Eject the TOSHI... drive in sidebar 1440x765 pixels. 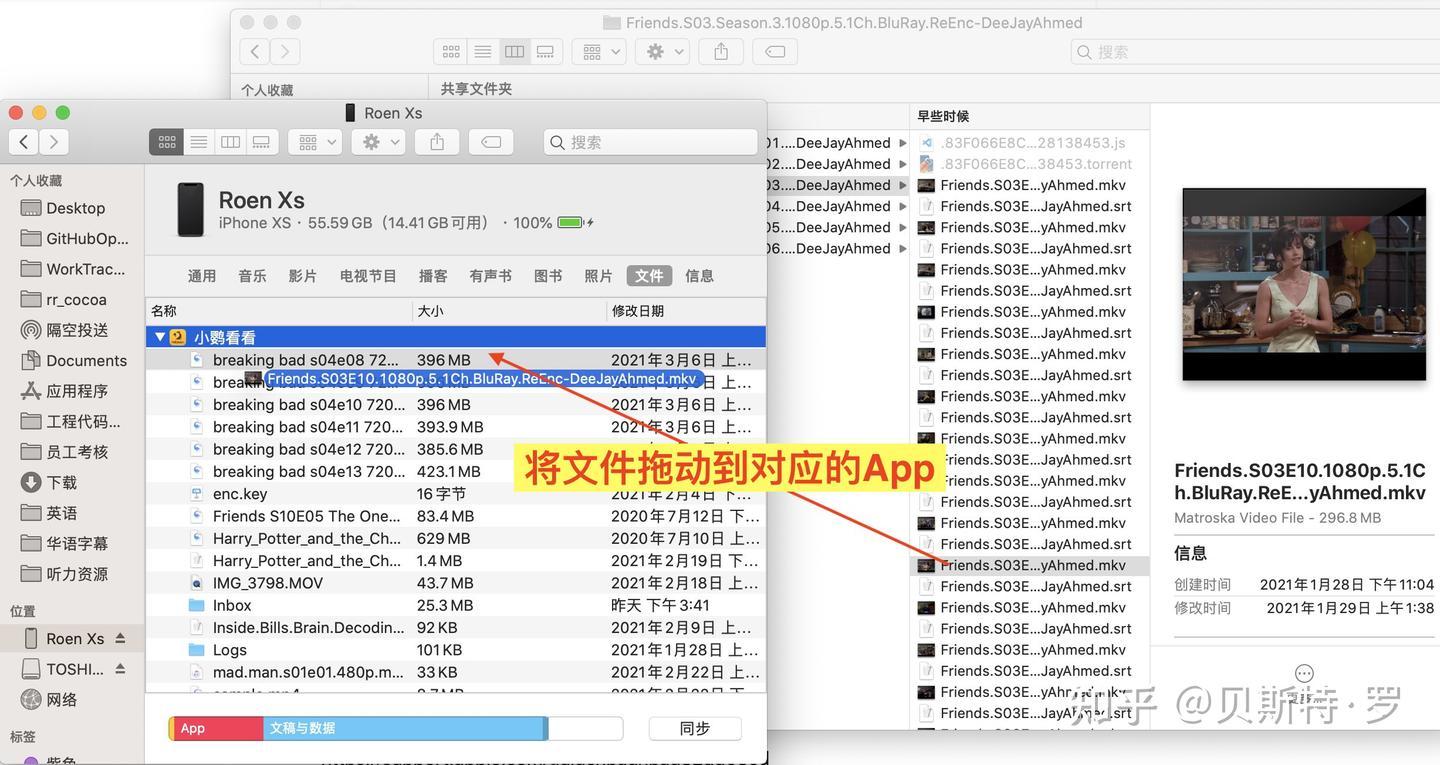(x=121, y=669)
